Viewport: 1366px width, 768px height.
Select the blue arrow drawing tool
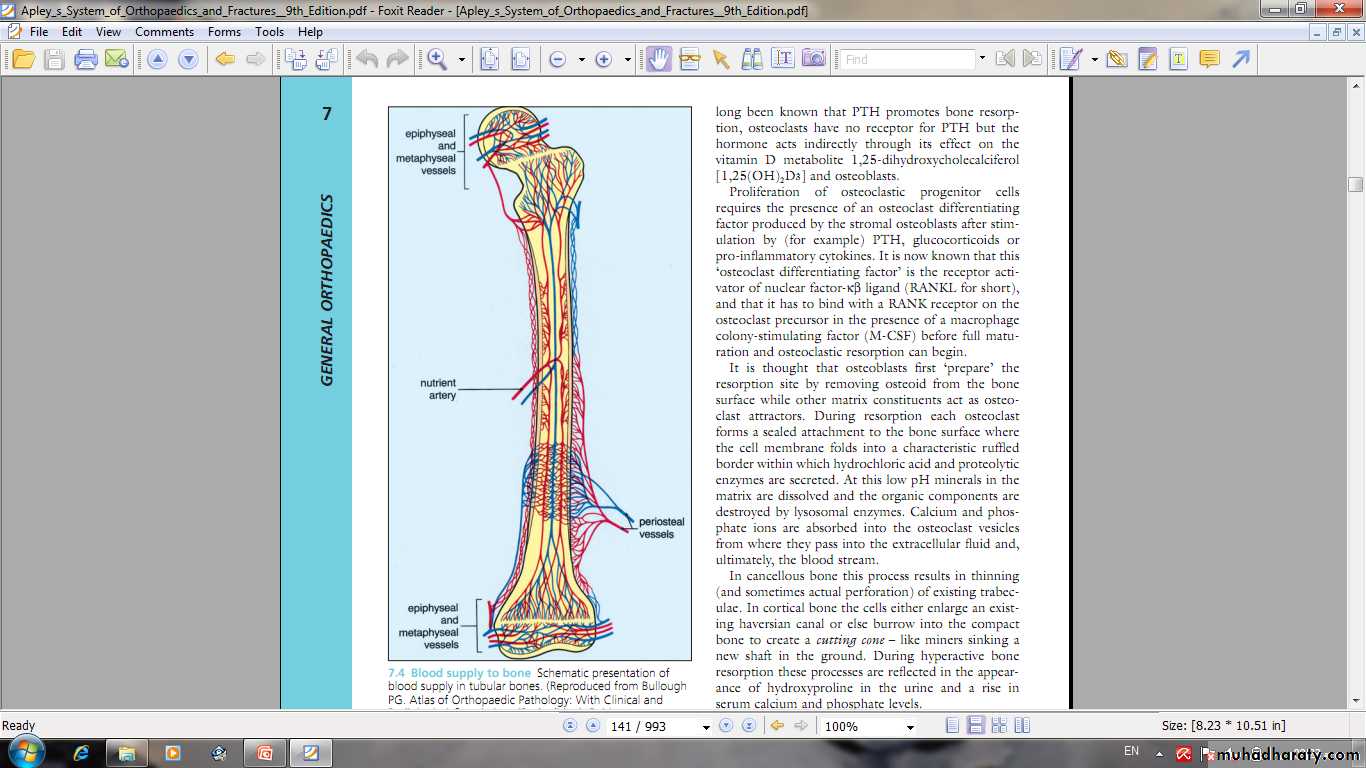(x=1241, y=60)
